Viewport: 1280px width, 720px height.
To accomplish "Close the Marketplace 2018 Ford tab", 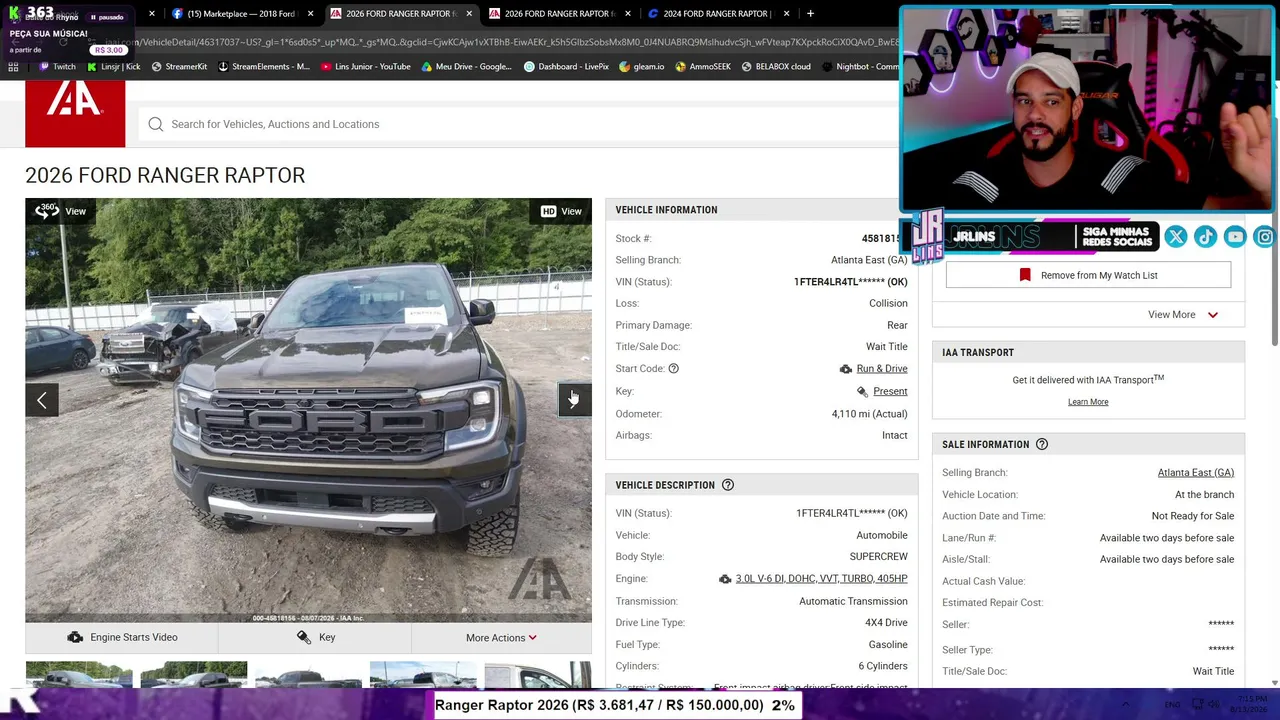I will (311, 14).
